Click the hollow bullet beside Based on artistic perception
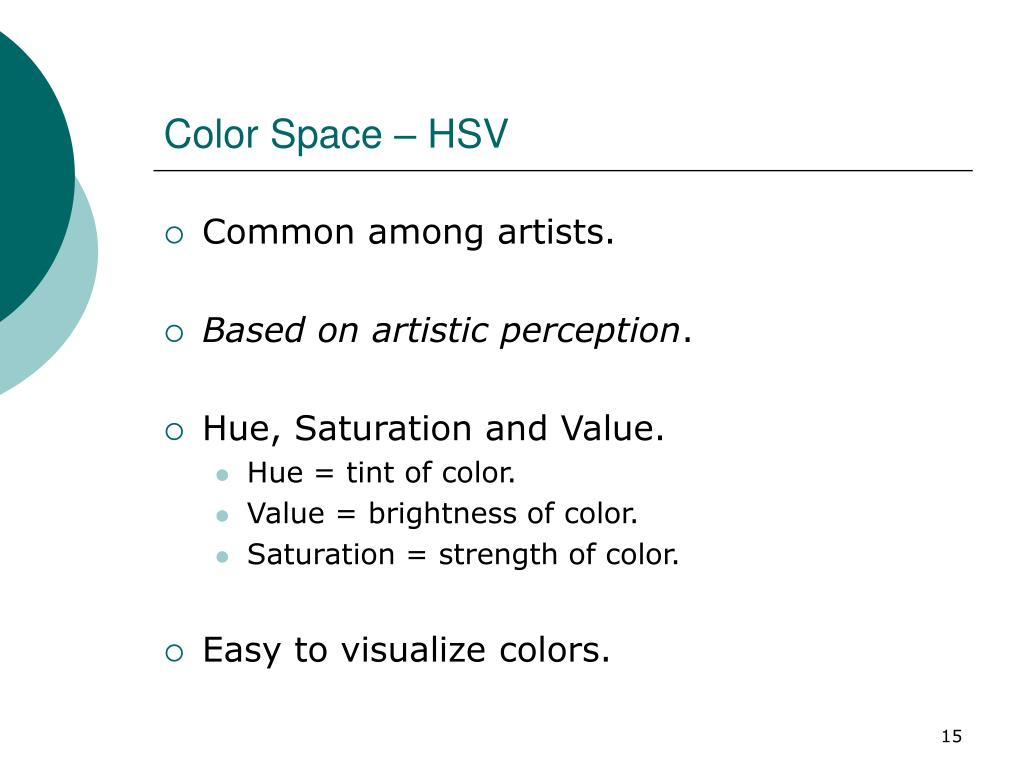Viewport: 1024px width, 768px height. point(174,334)
